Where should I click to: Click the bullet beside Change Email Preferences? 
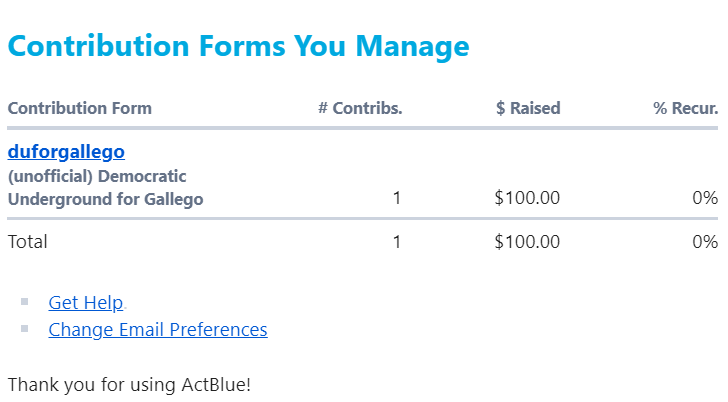point(25,327)
